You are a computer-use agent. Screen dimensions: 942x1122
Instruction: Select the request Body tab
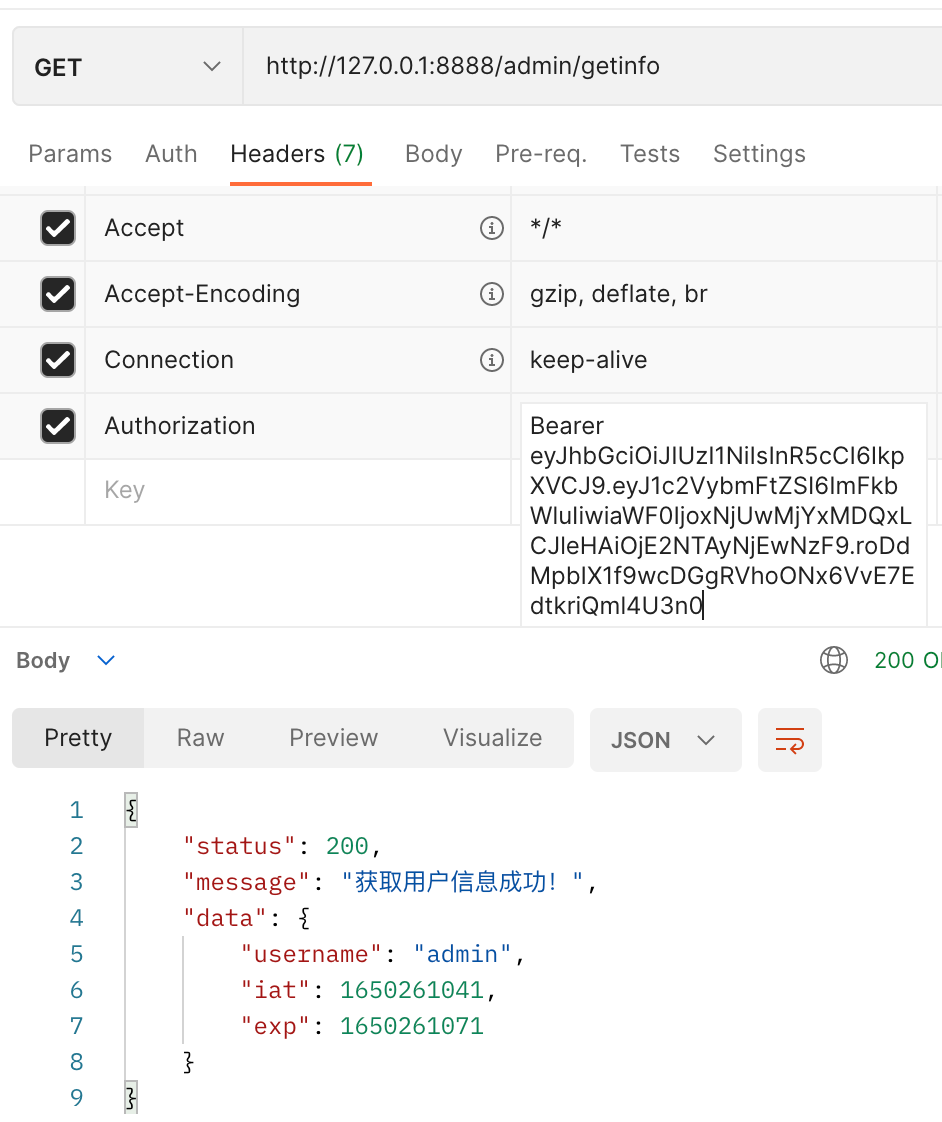click(x=433, y=154)
